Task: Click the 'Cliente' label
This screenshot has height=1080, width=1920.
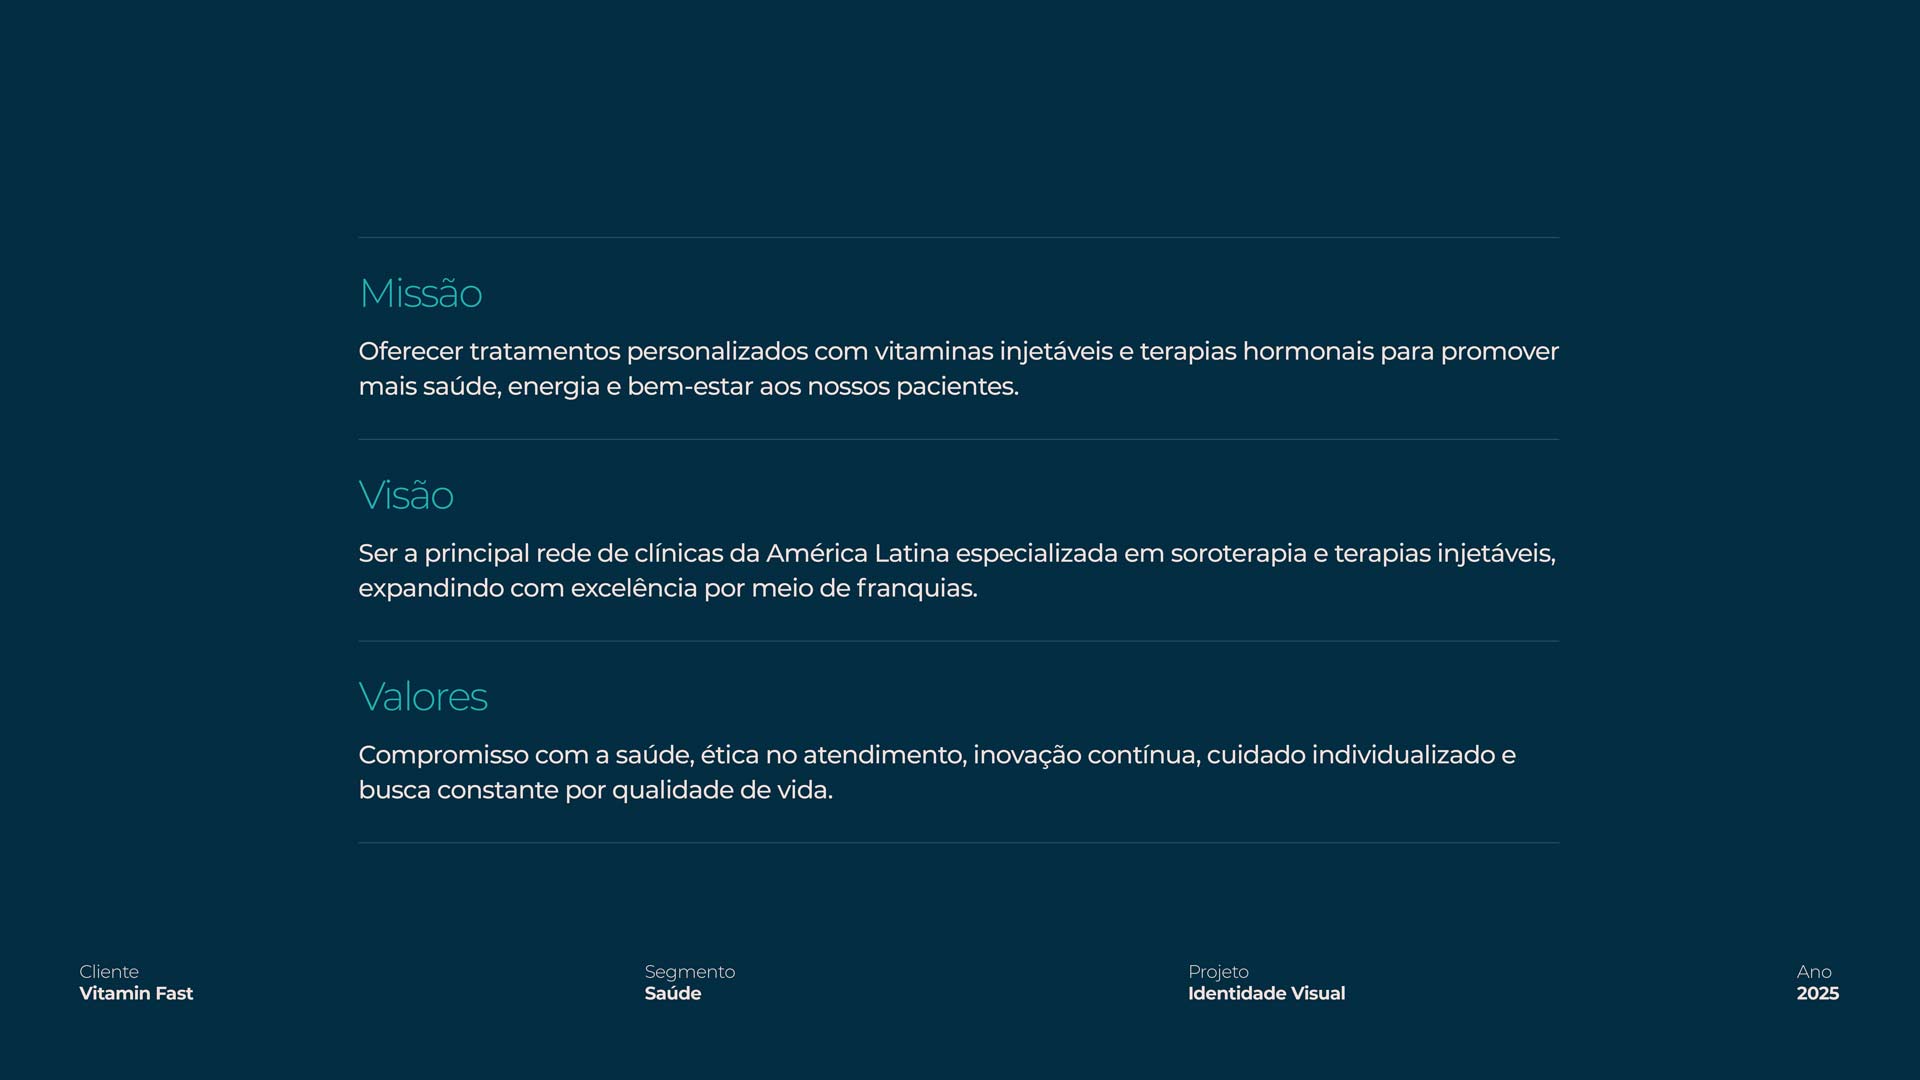Action: [x=109, y=972]
